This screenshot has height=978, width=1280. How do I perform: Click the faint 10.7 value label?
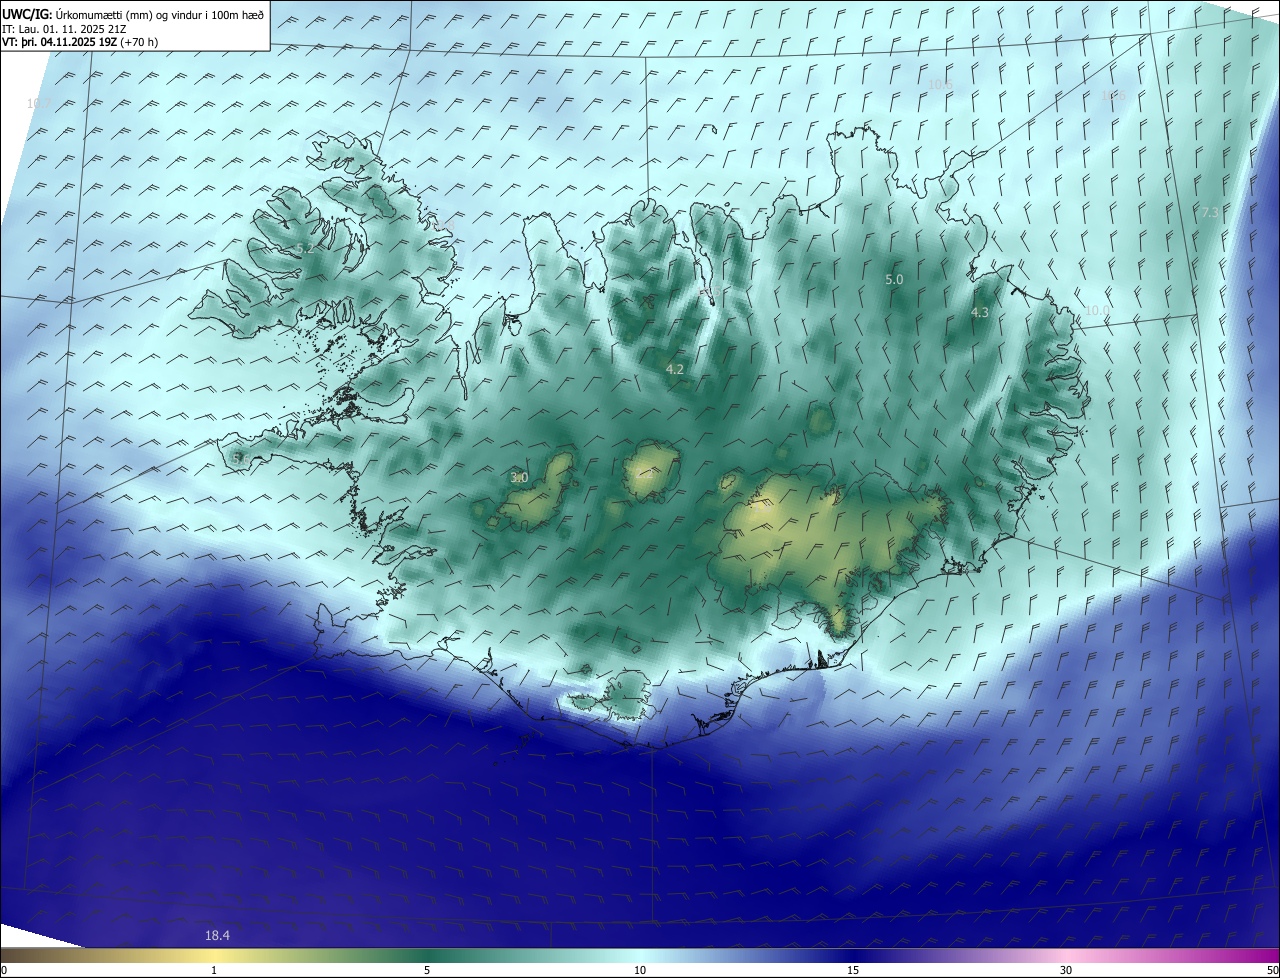tap(38, 103)
